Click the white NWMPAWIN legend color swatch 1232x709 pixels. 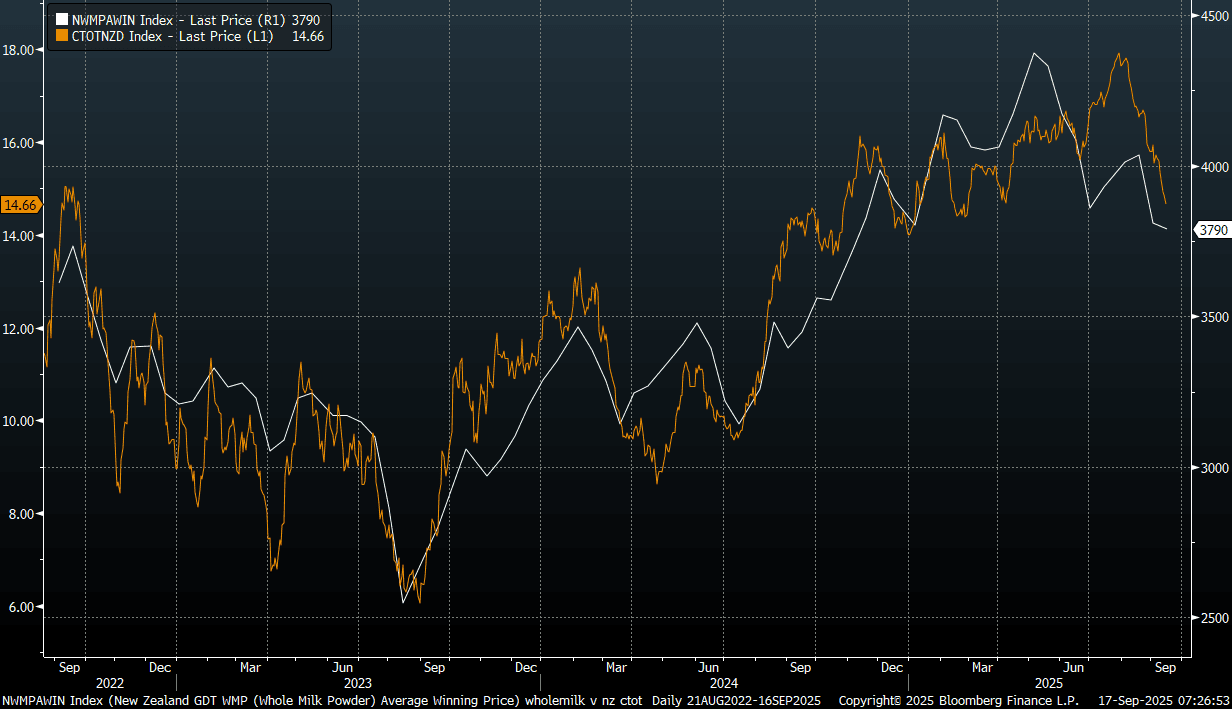62,19
